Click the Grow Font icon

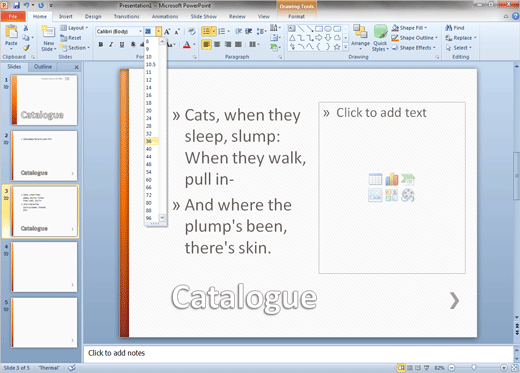(x=167, y=32)
